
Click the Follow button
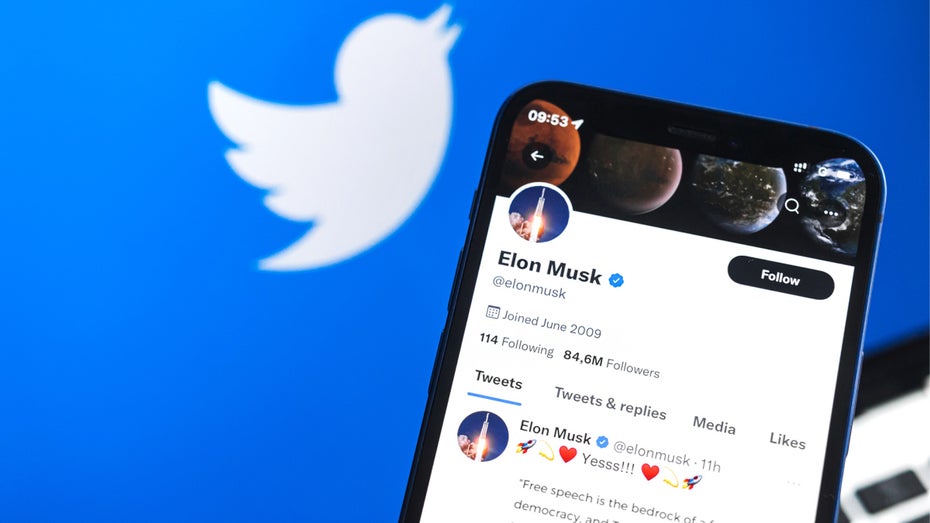point(781,278)
